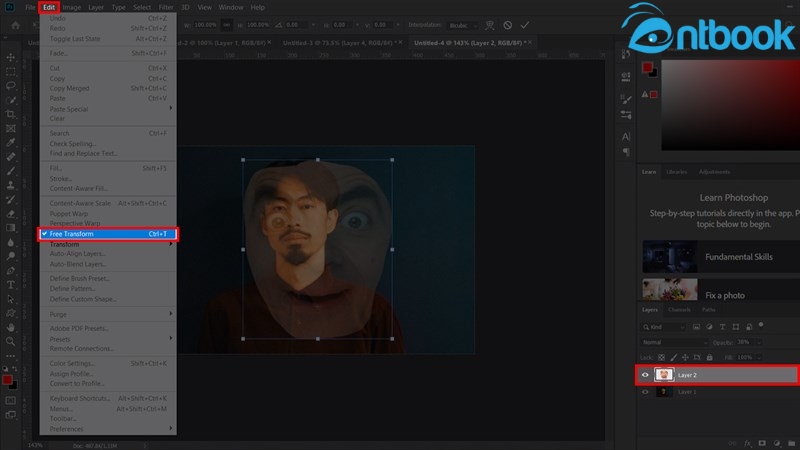The height and width of the screenshot is (450, 800).
Task: Pick a color in the red color field
Action: coord(731,105)
